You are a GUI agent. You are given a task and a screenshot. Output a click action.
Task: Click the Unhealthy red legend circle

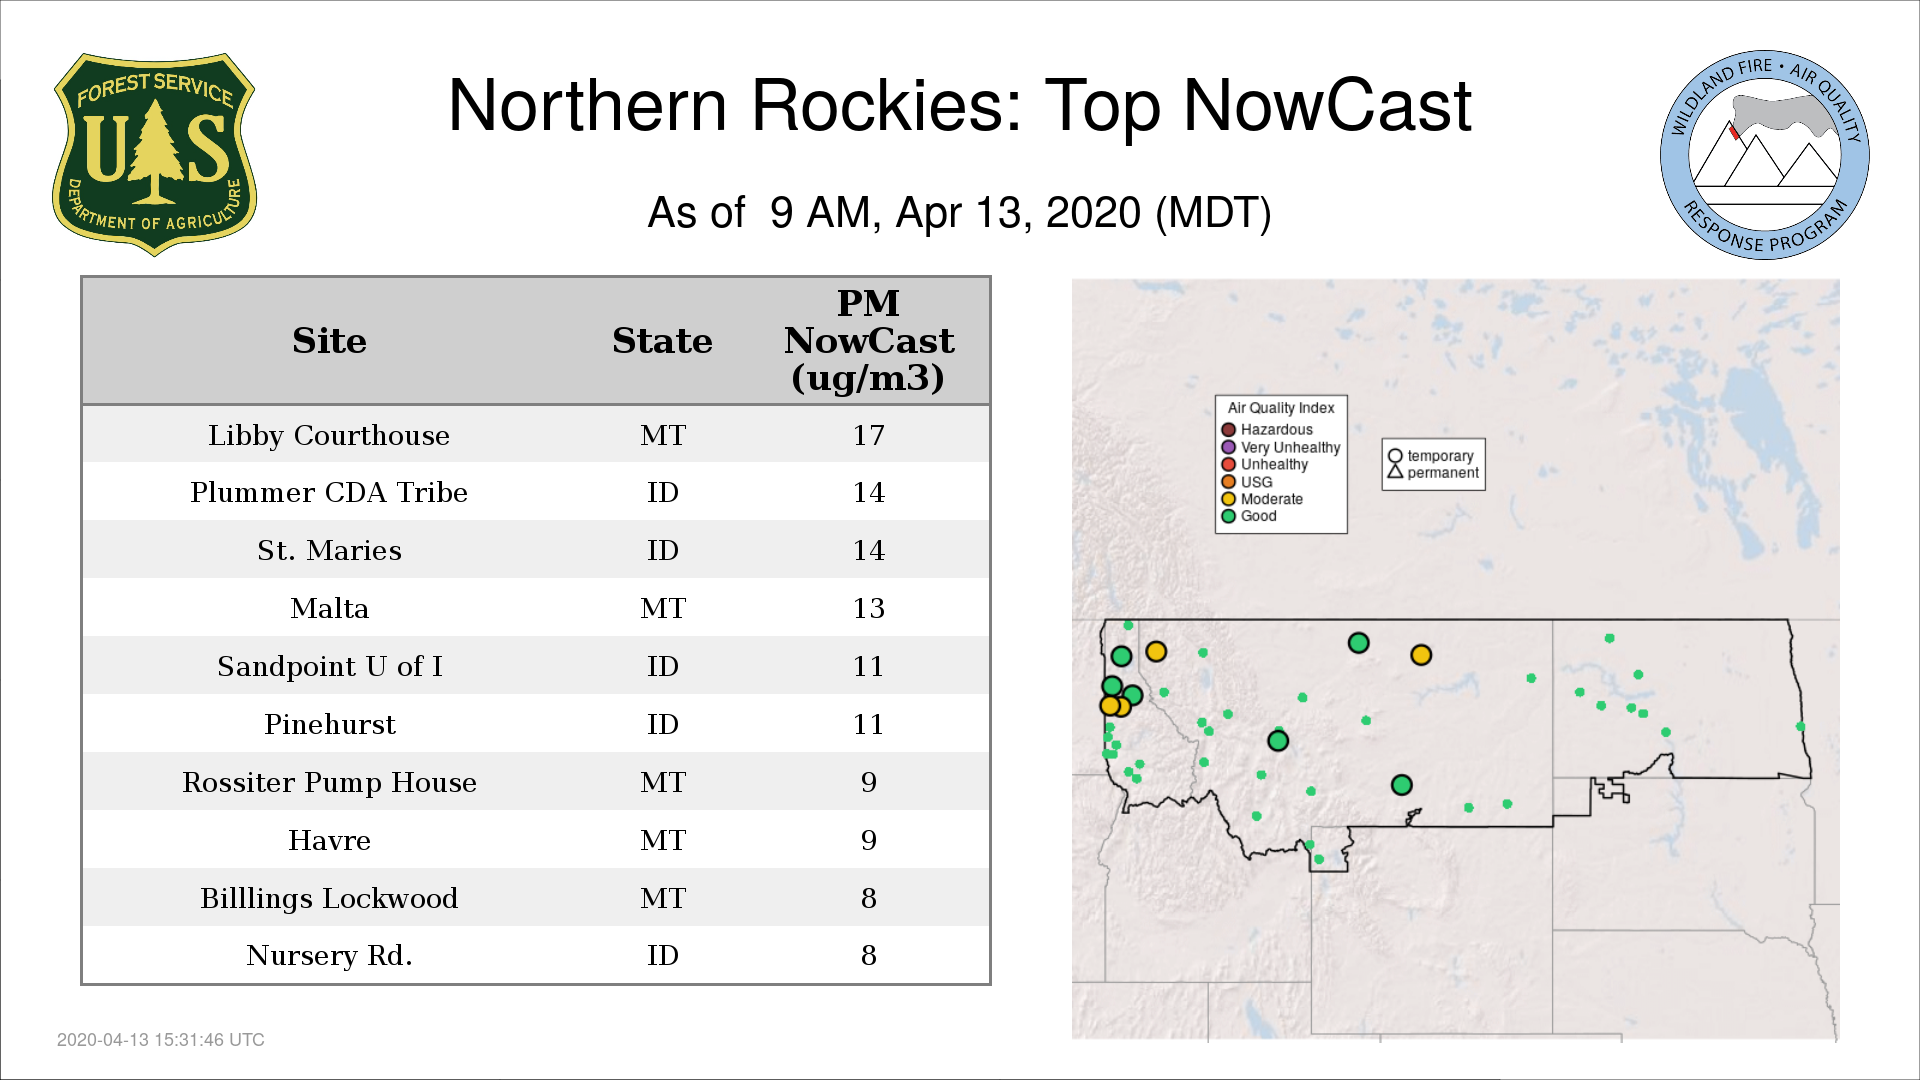(1228, 464)
